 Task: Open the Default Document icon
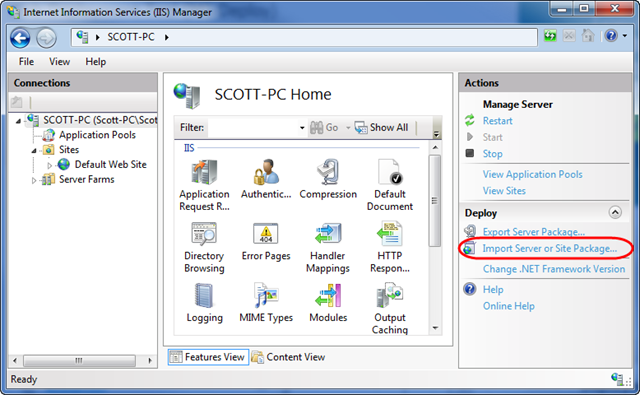[390, 172]
